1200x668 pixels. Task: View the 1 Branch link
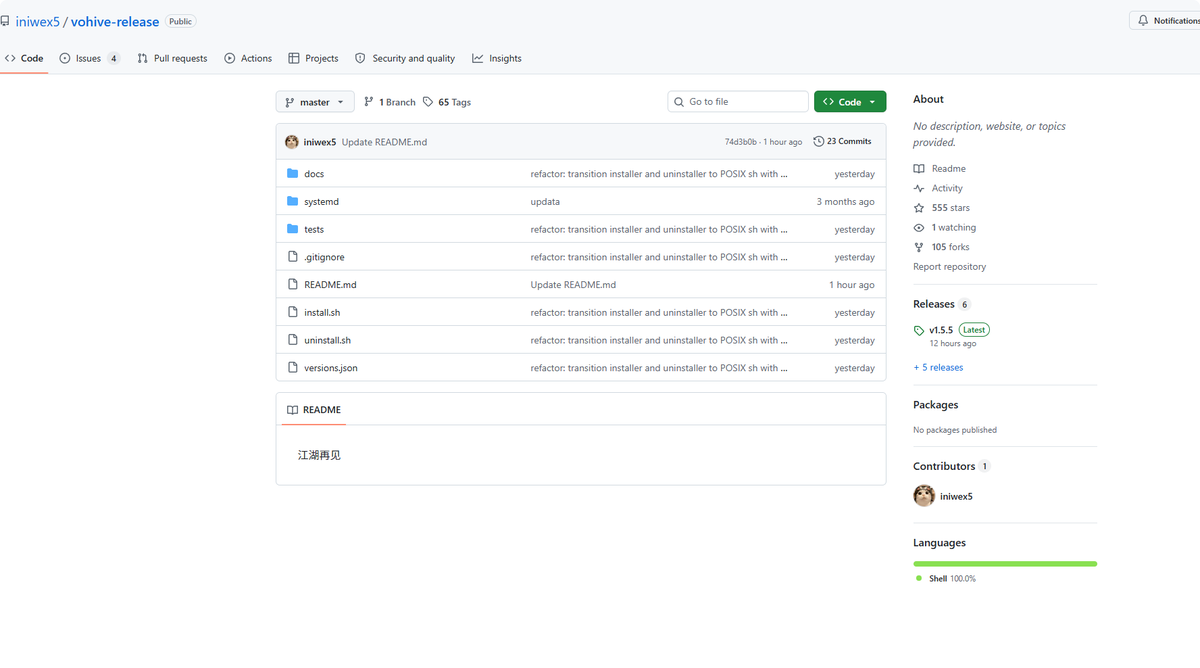390,102
